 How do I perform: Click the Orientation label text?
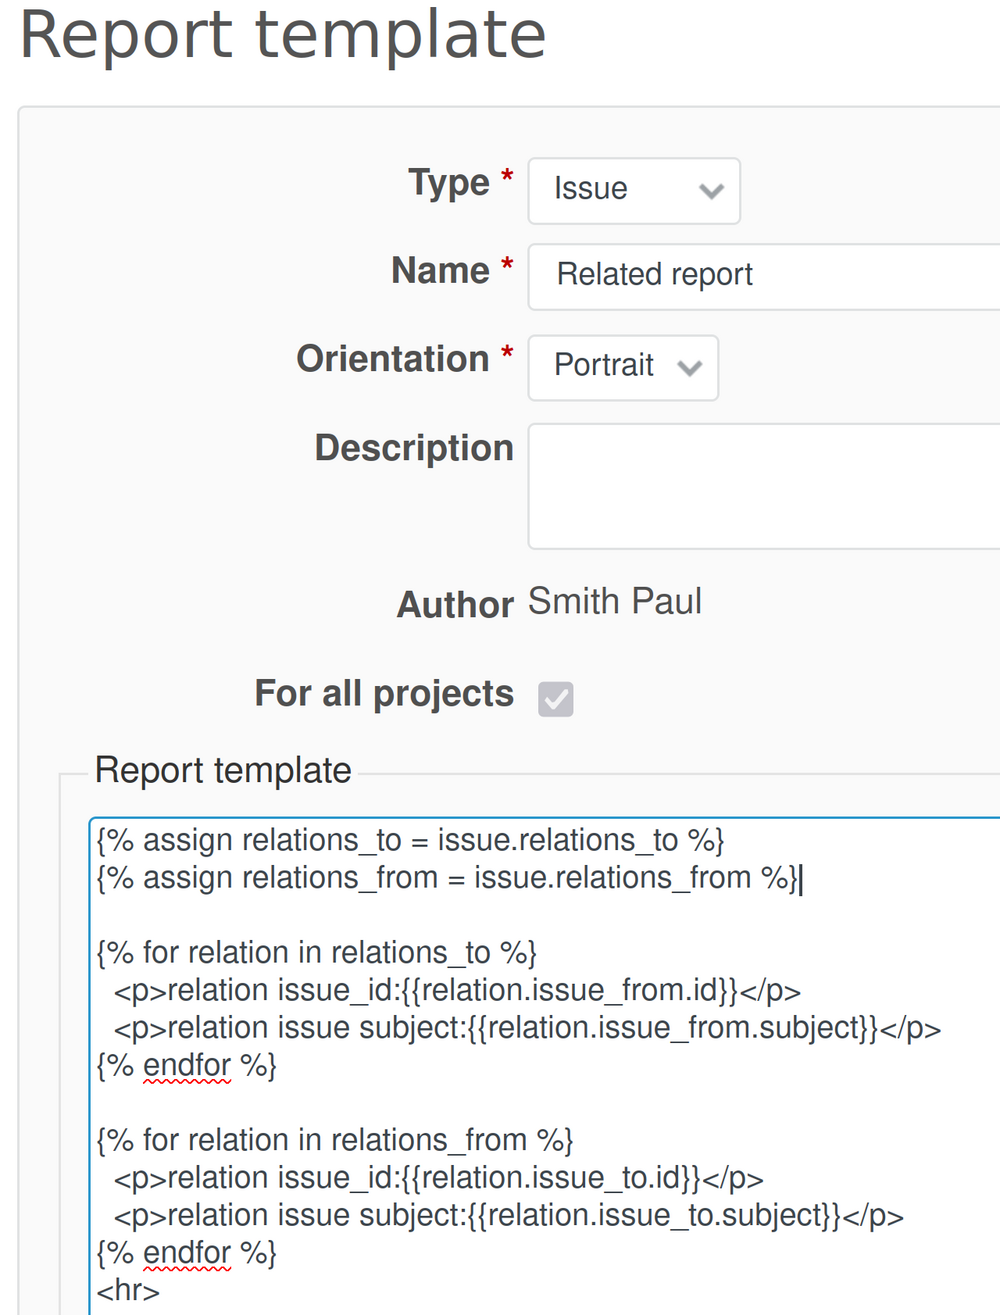point(394,359)
